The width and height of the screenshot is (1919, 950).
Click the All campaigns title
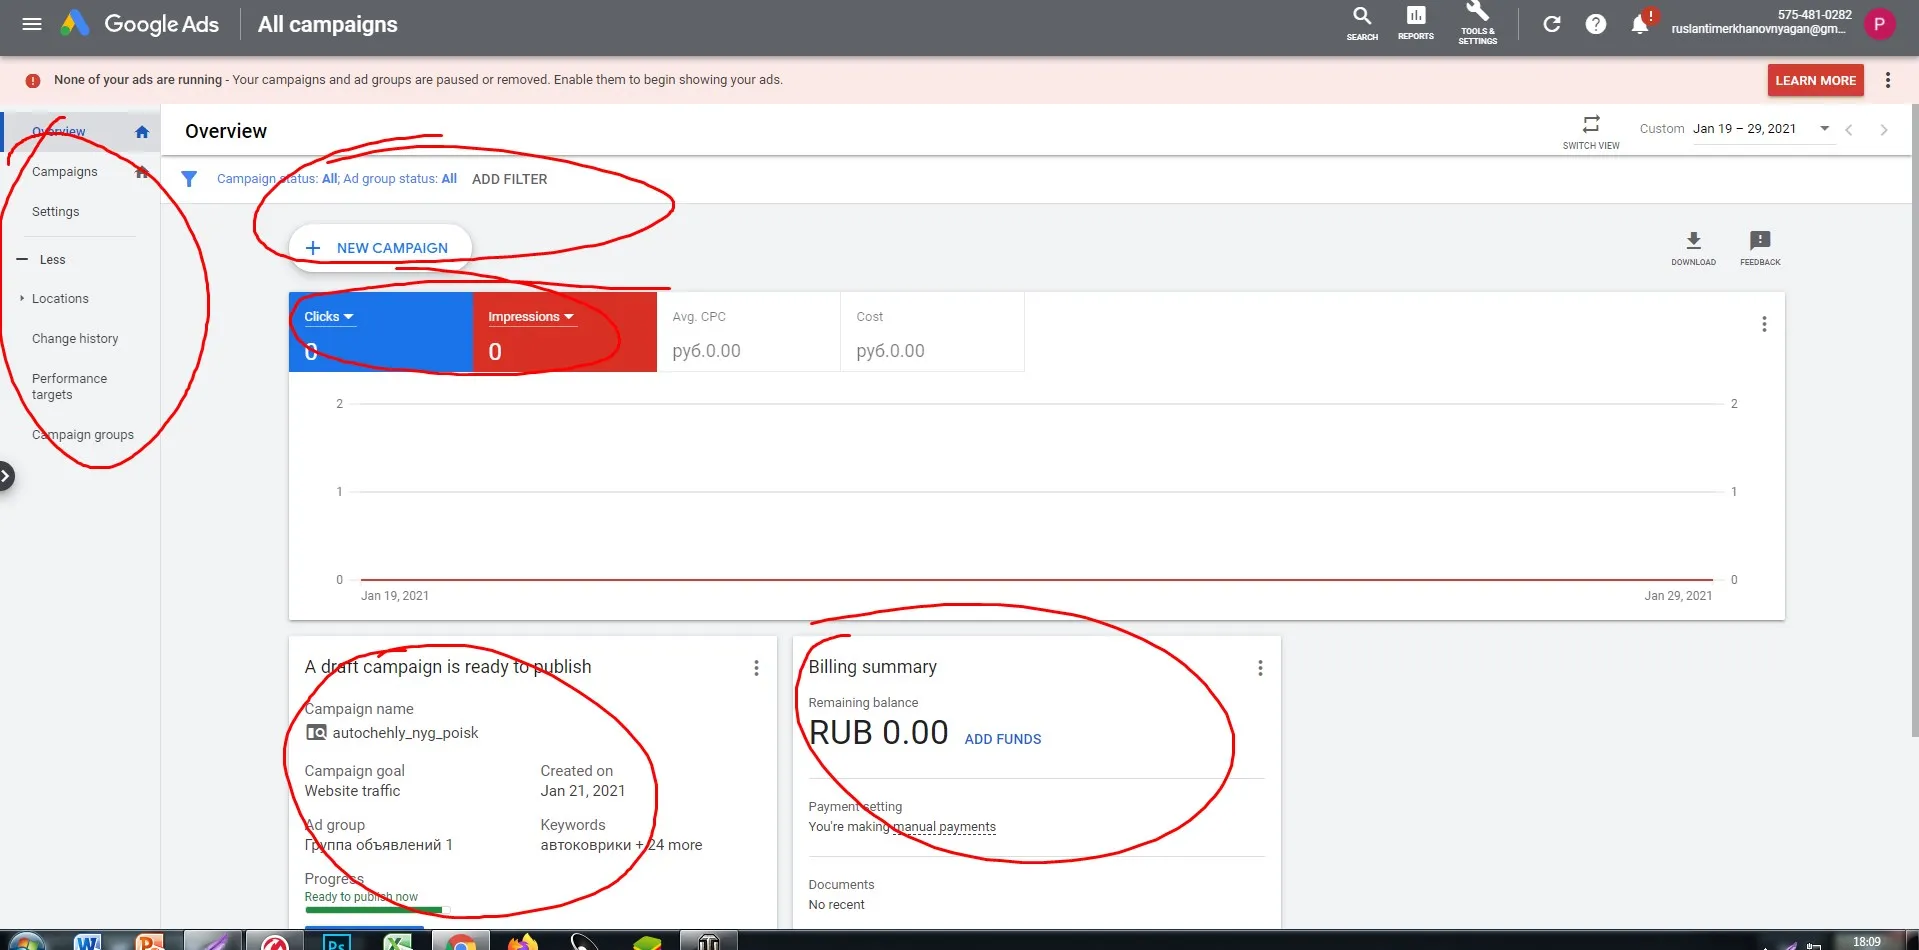[327, 24]
